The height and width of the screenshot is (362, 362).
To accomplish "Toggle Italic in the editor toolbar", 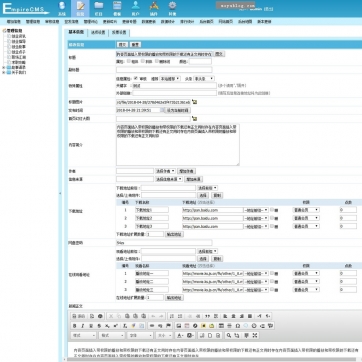I will click(x=83, y=326).
